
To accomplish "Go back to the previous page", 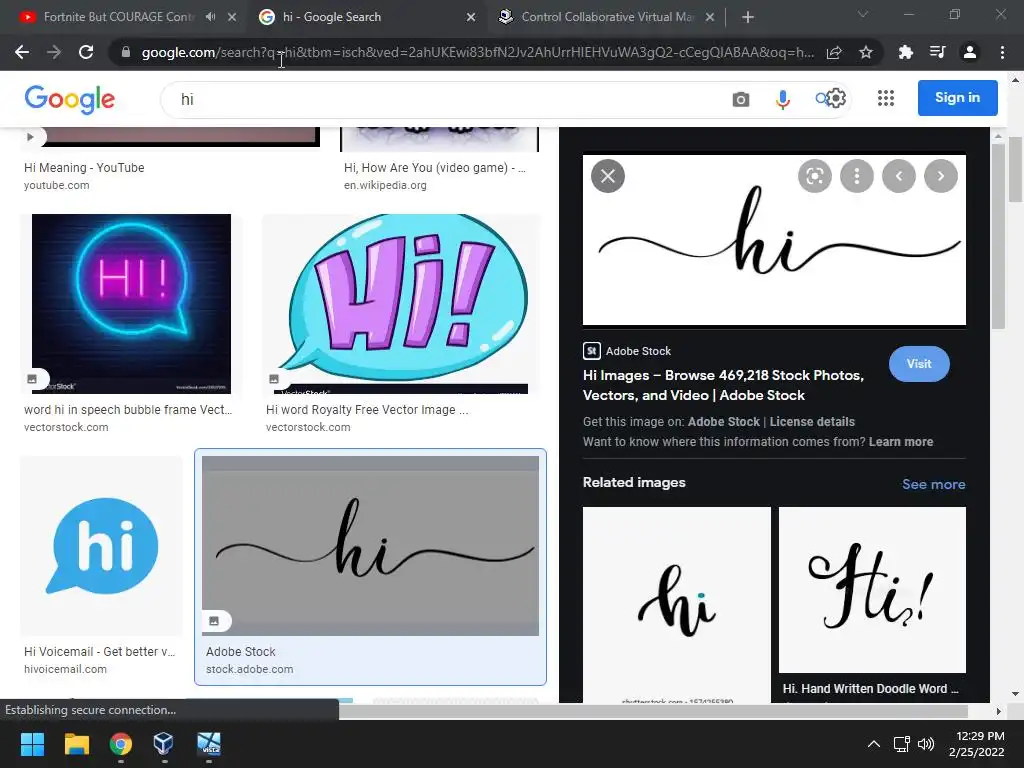I will pyautogui.click(x=22, y=52).
